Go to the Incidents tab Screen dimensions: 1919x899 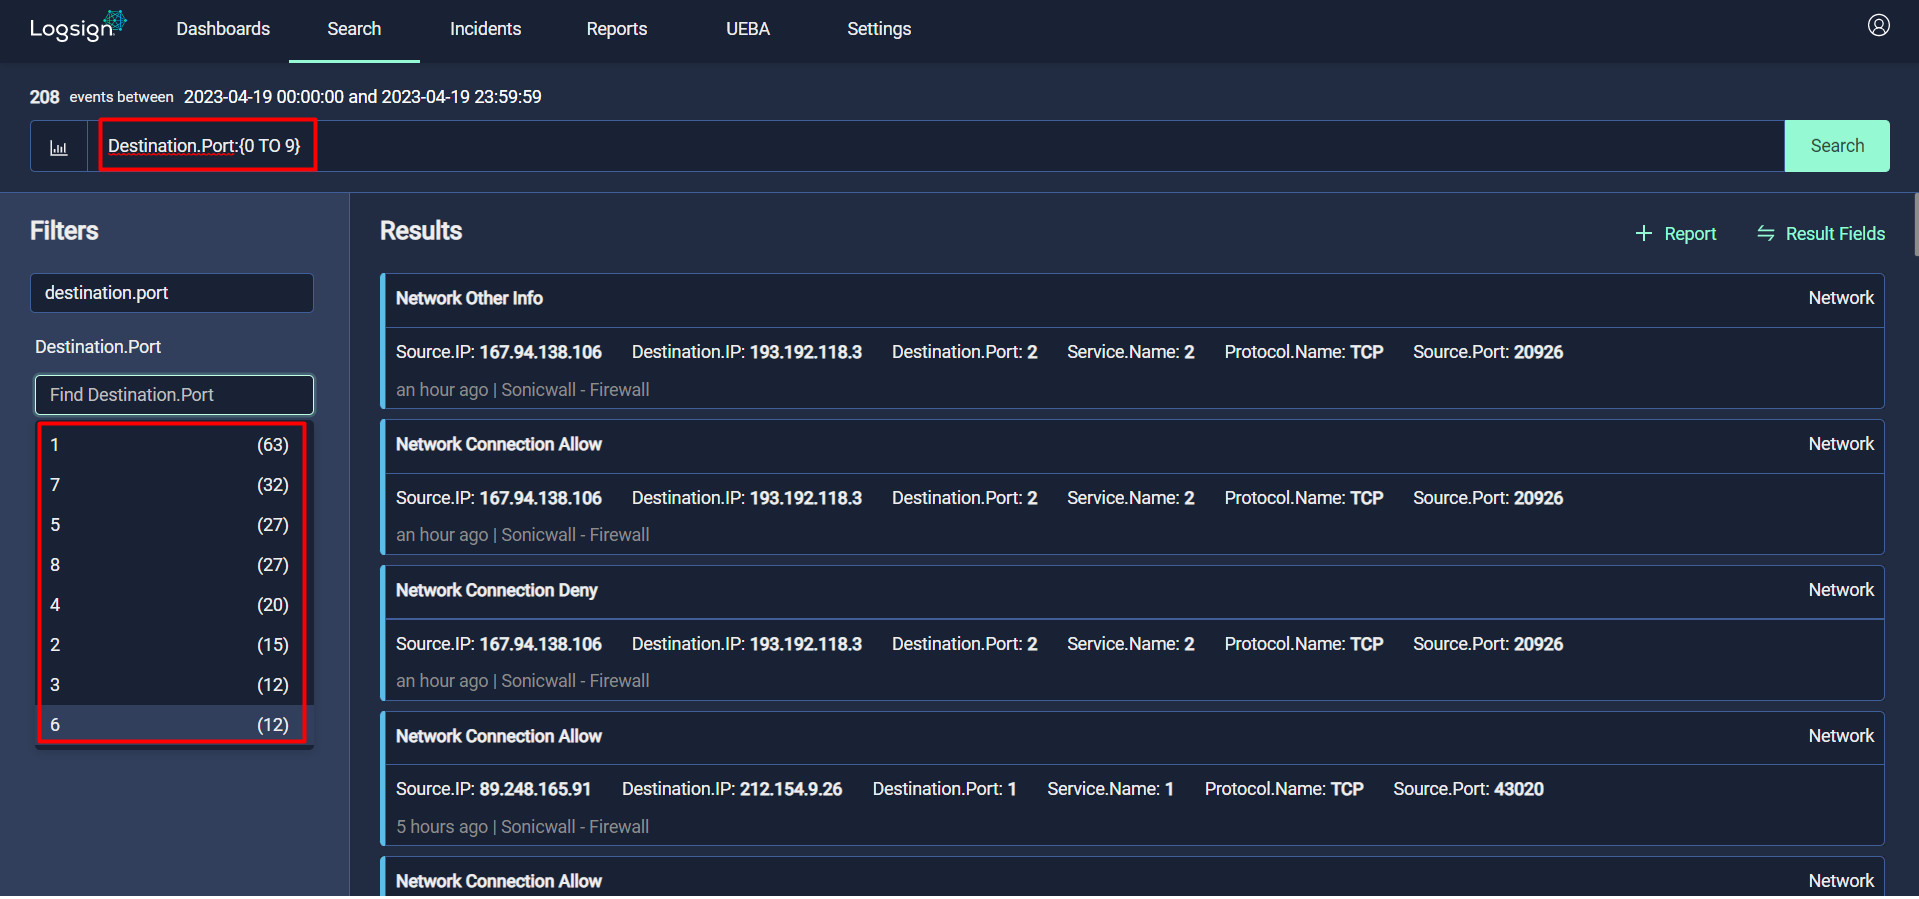pos(485,29)
